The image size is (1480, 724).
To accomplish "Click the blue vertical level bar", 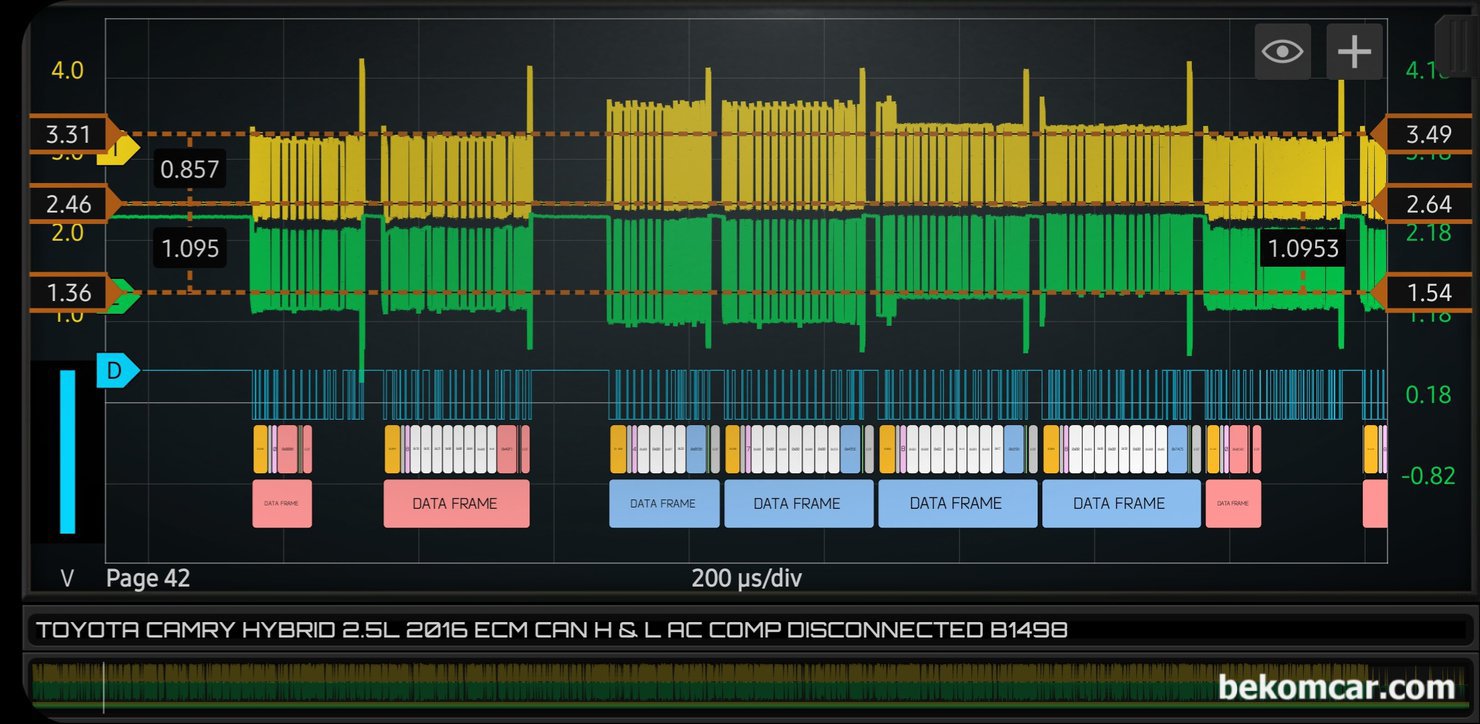I will pos(67,452).
